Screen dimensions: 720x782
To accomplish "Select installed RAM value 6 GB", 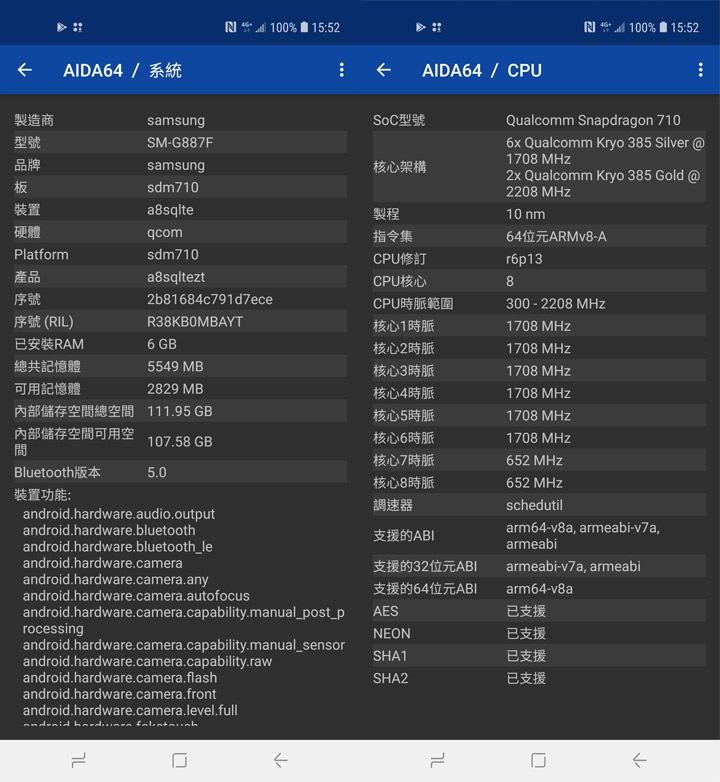I will coord(162,344).
